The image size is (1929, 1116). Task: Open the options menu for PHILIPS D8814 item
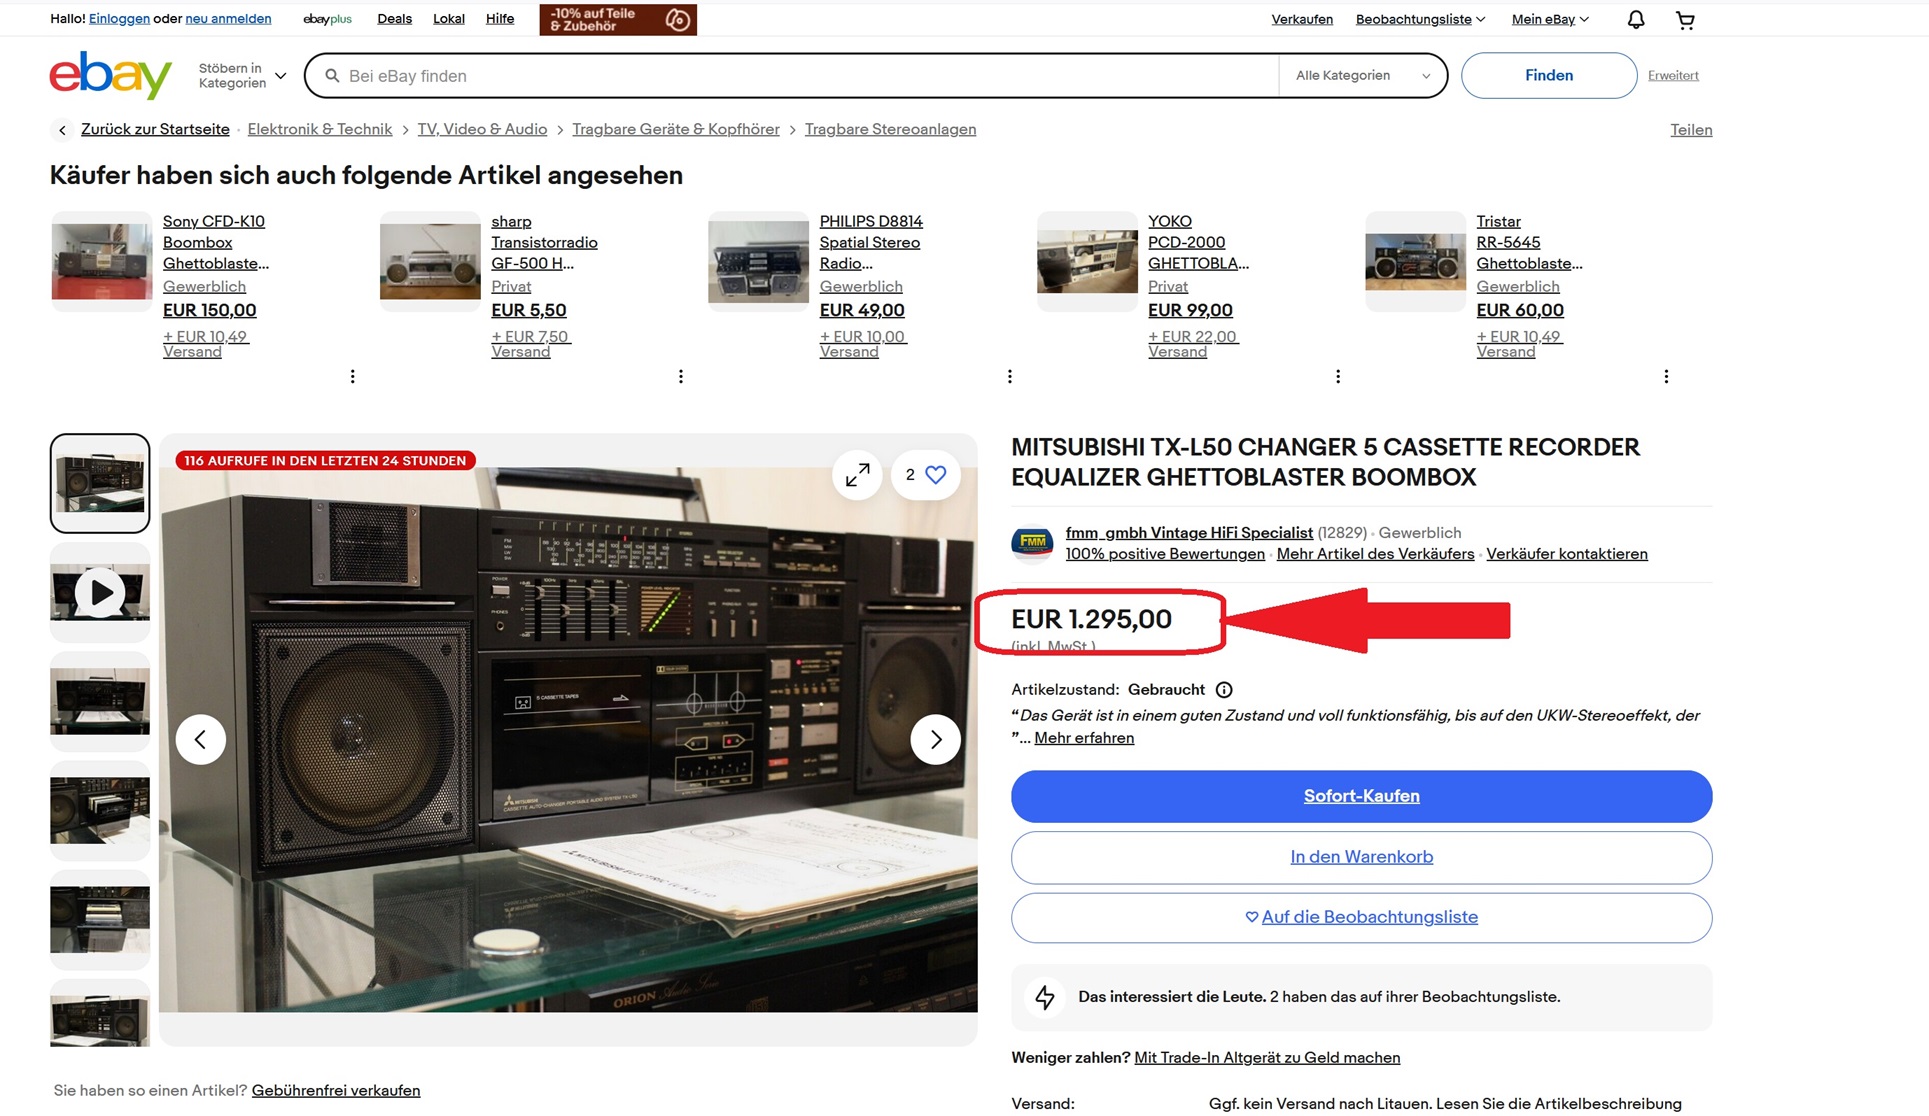(1010, 377)
